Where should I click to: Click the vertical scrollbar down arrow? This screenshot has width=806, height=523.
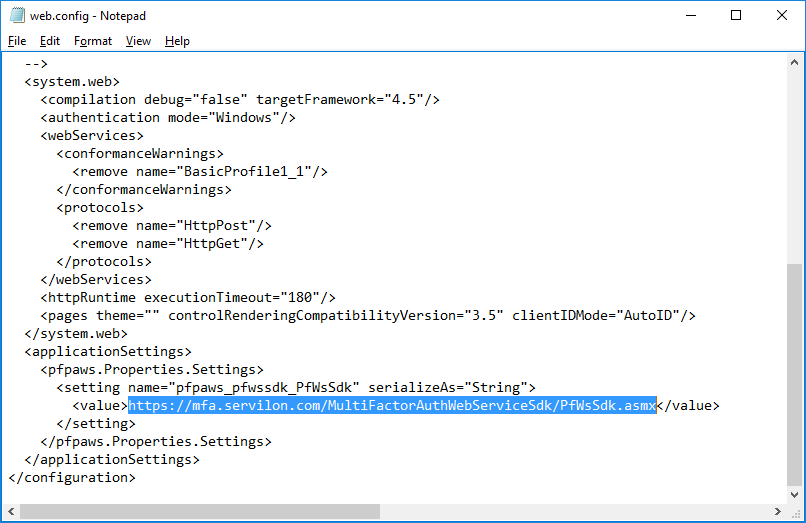[x=794, y=495]
